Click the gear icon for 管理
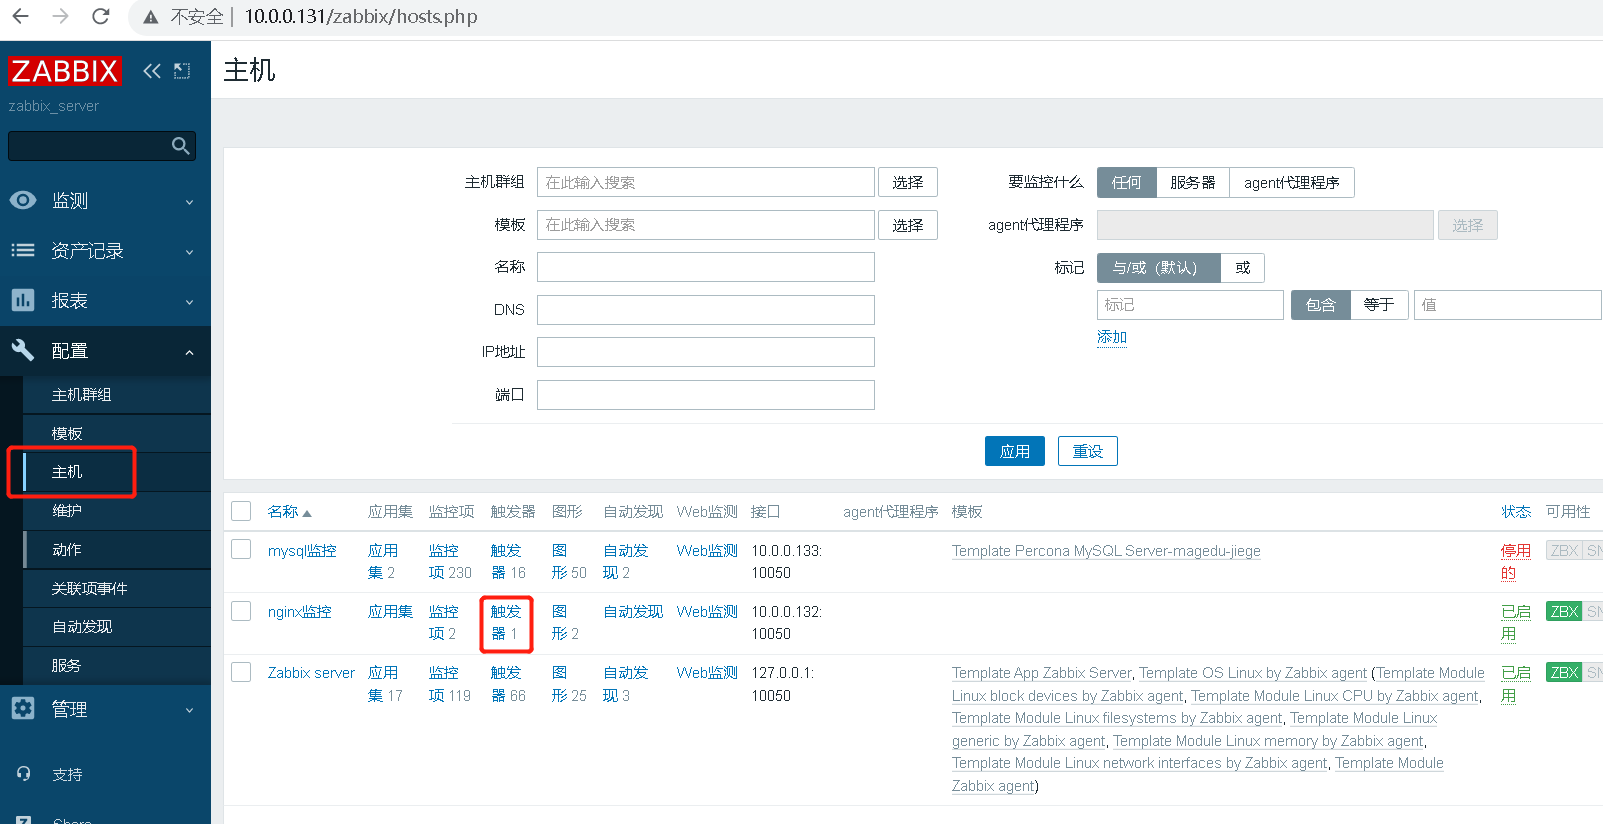Image resolution: width=1603 pixels, height=824 pixels. [x=23, y=708]
